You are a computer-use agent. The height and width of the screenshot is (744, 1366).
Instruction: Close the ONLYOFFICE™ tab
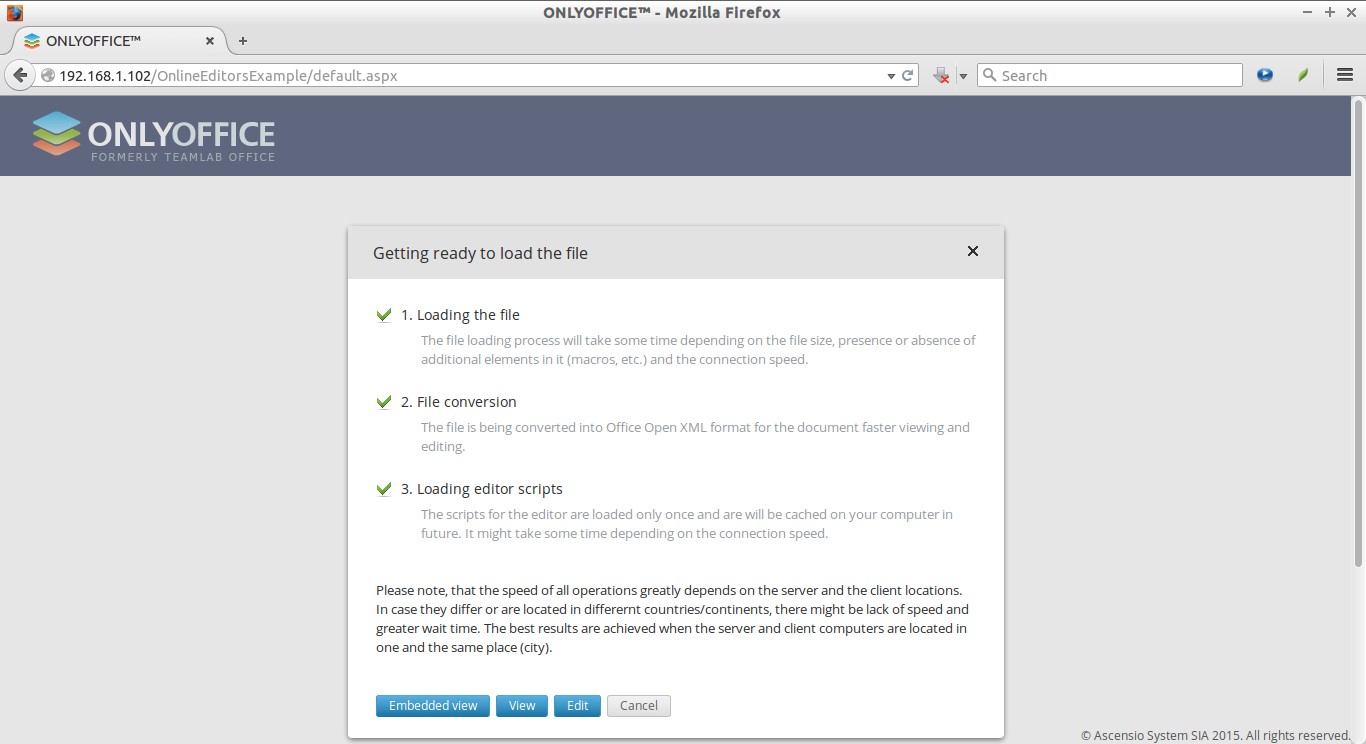pos(210,41)
